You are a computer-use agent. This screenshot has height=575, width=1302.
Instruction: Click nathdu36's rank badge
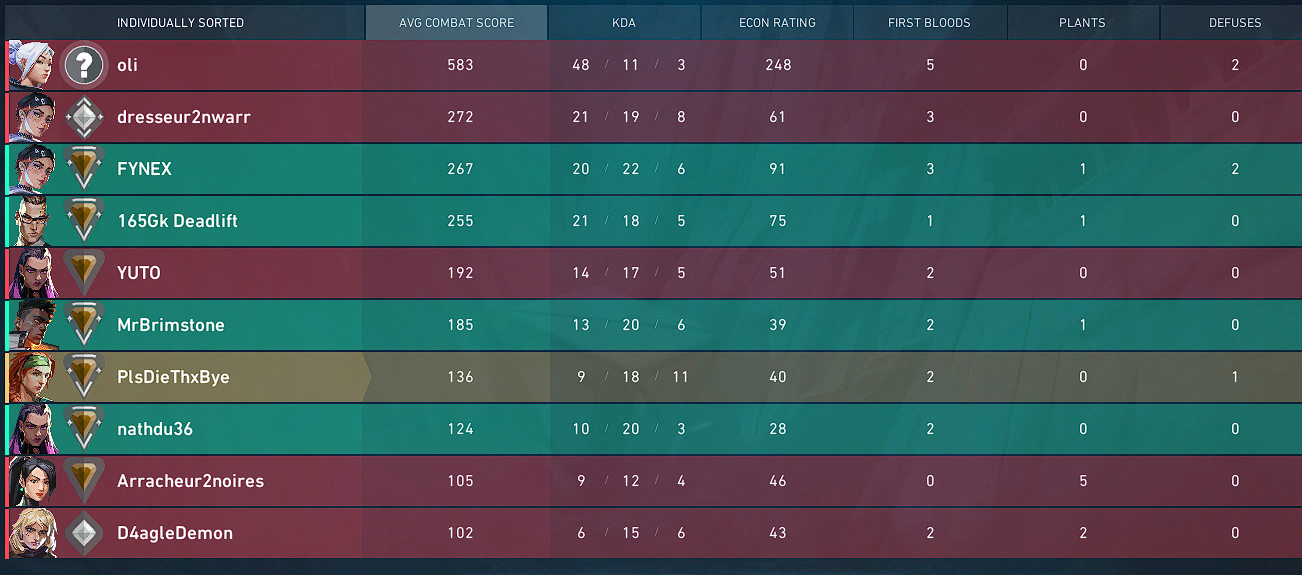[84, 429]
